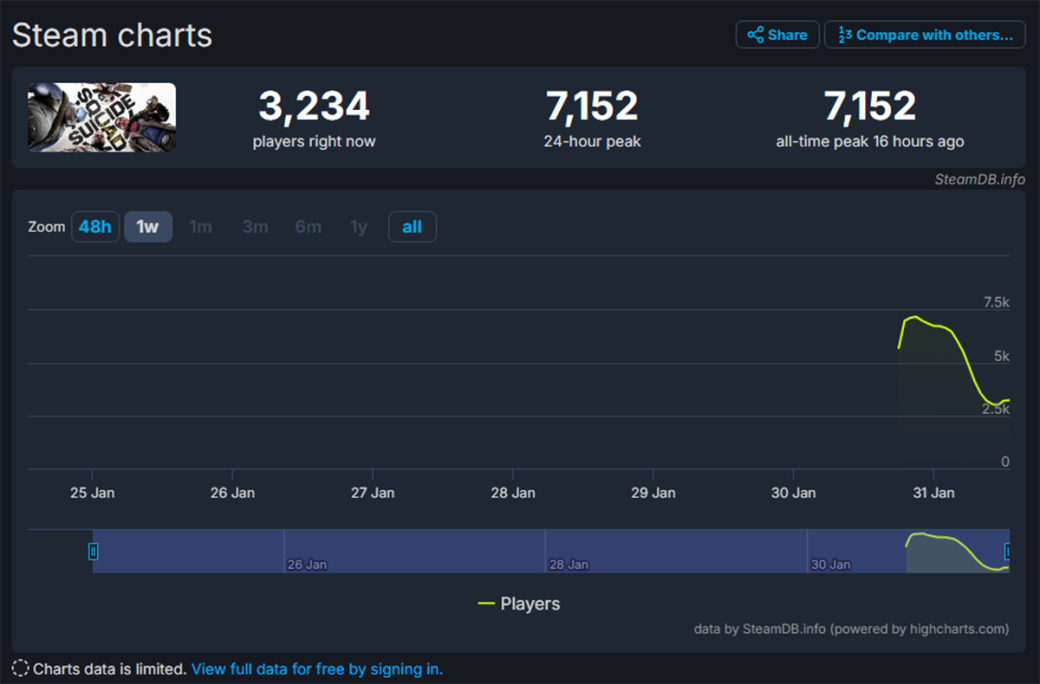The height and width of the screenshot is (684, 1040).
Task: Click the Steam charts heading
Action: click(x=112, y=35)
